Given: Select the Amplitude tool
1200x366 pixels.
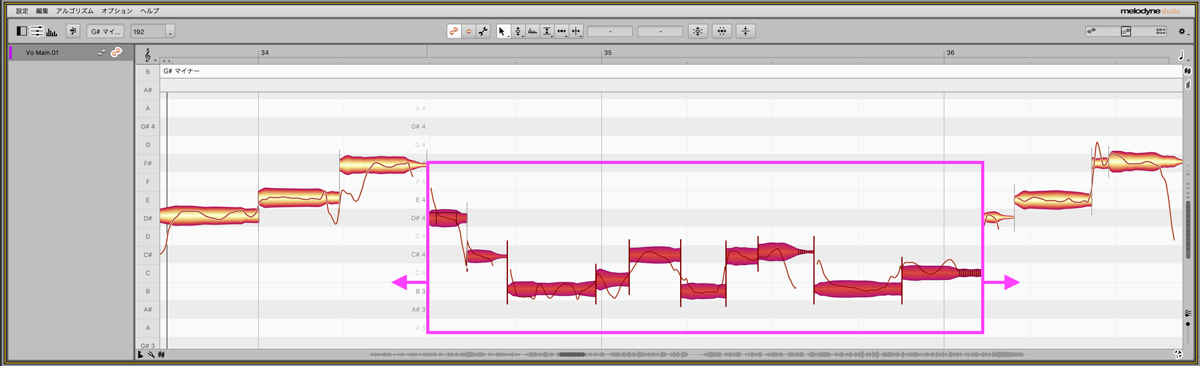Looking at the screenshot, I should coord(548,32).
